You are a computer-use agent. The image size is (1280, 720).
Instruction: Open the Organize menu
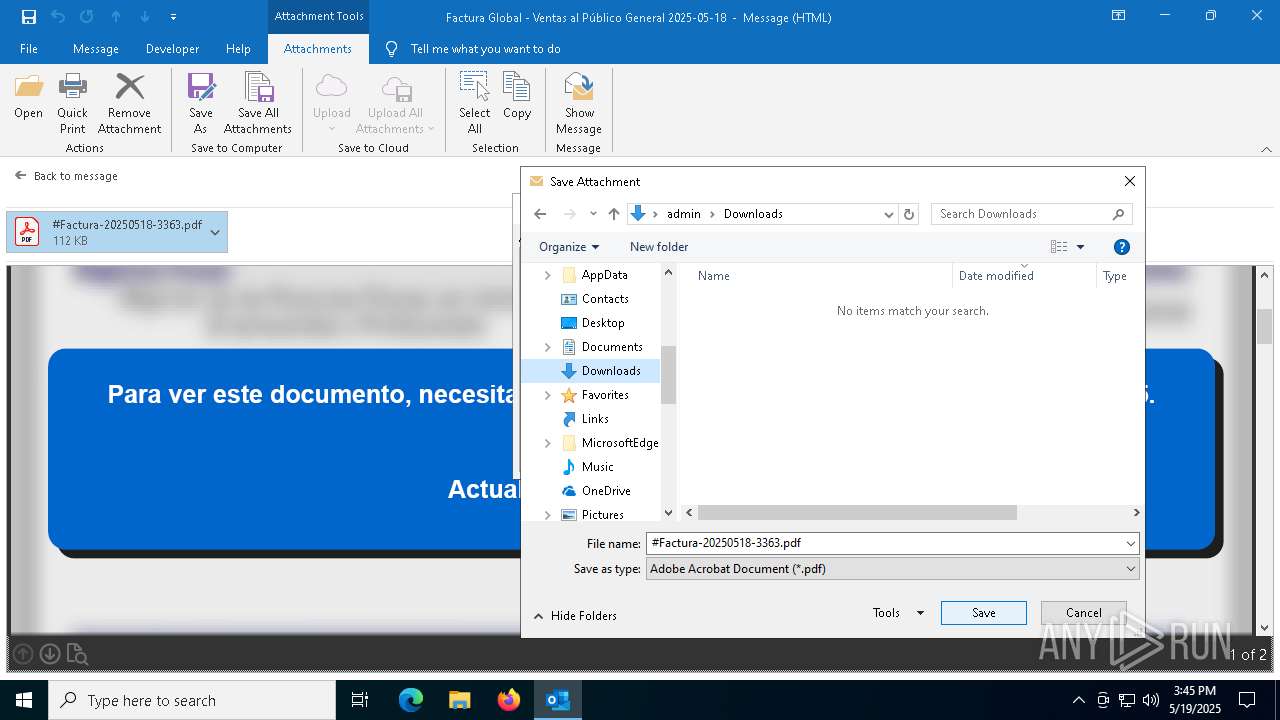coord(569,246)
